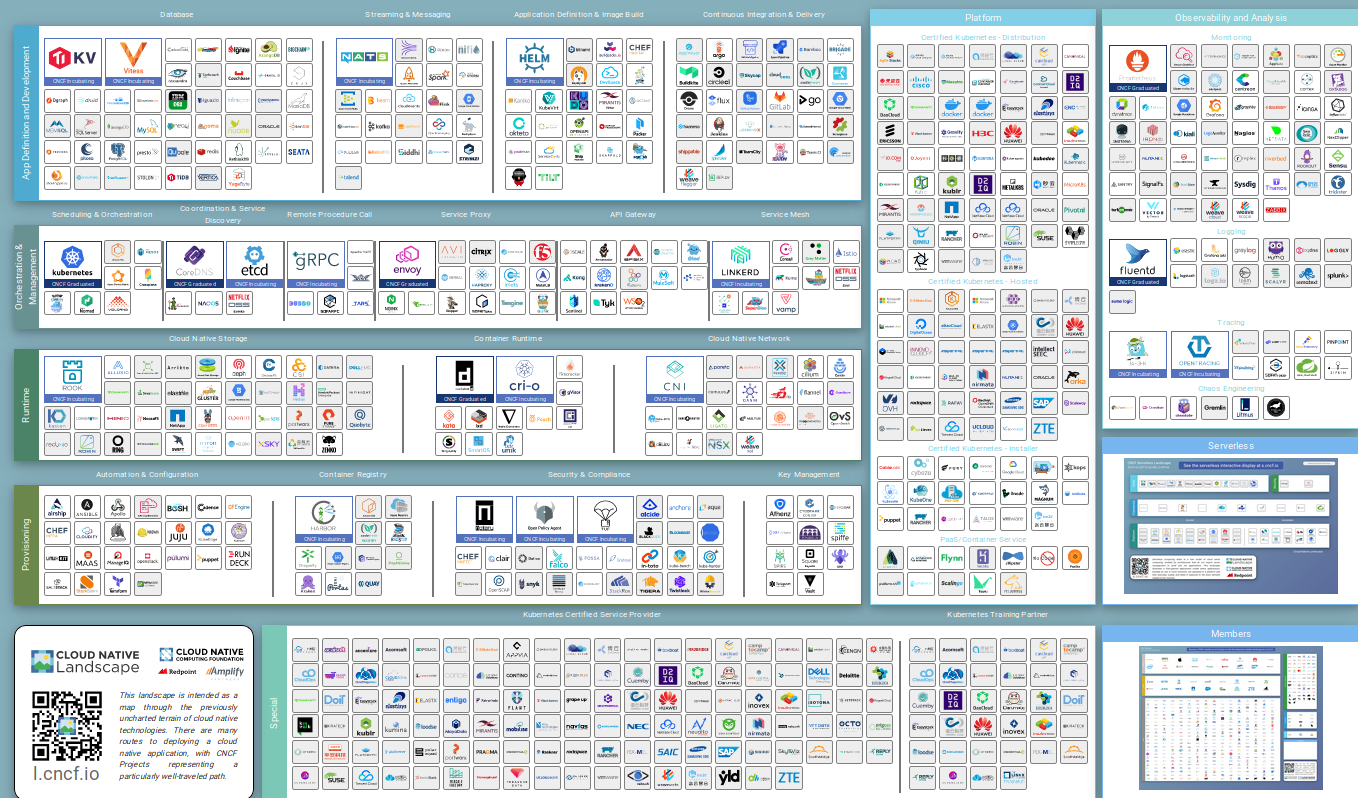Screen dimensions: 1358x798
Task: Click the cri-o runtime card
Action: click(525, 380)
